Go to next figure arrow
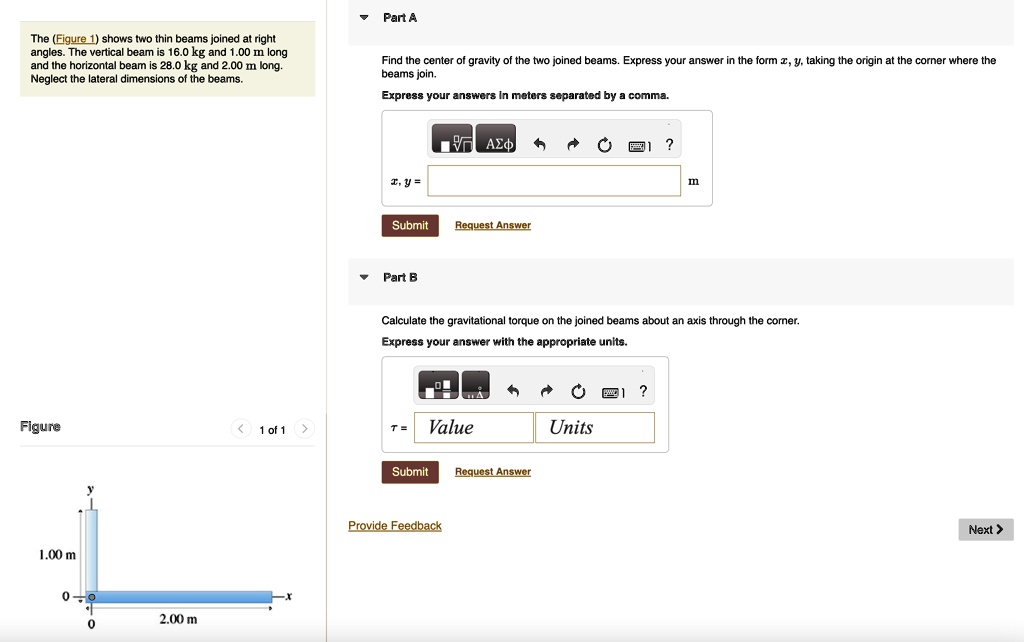This screenshot has width=1024, height=642. pyautogui.click(x=305, y=430)
